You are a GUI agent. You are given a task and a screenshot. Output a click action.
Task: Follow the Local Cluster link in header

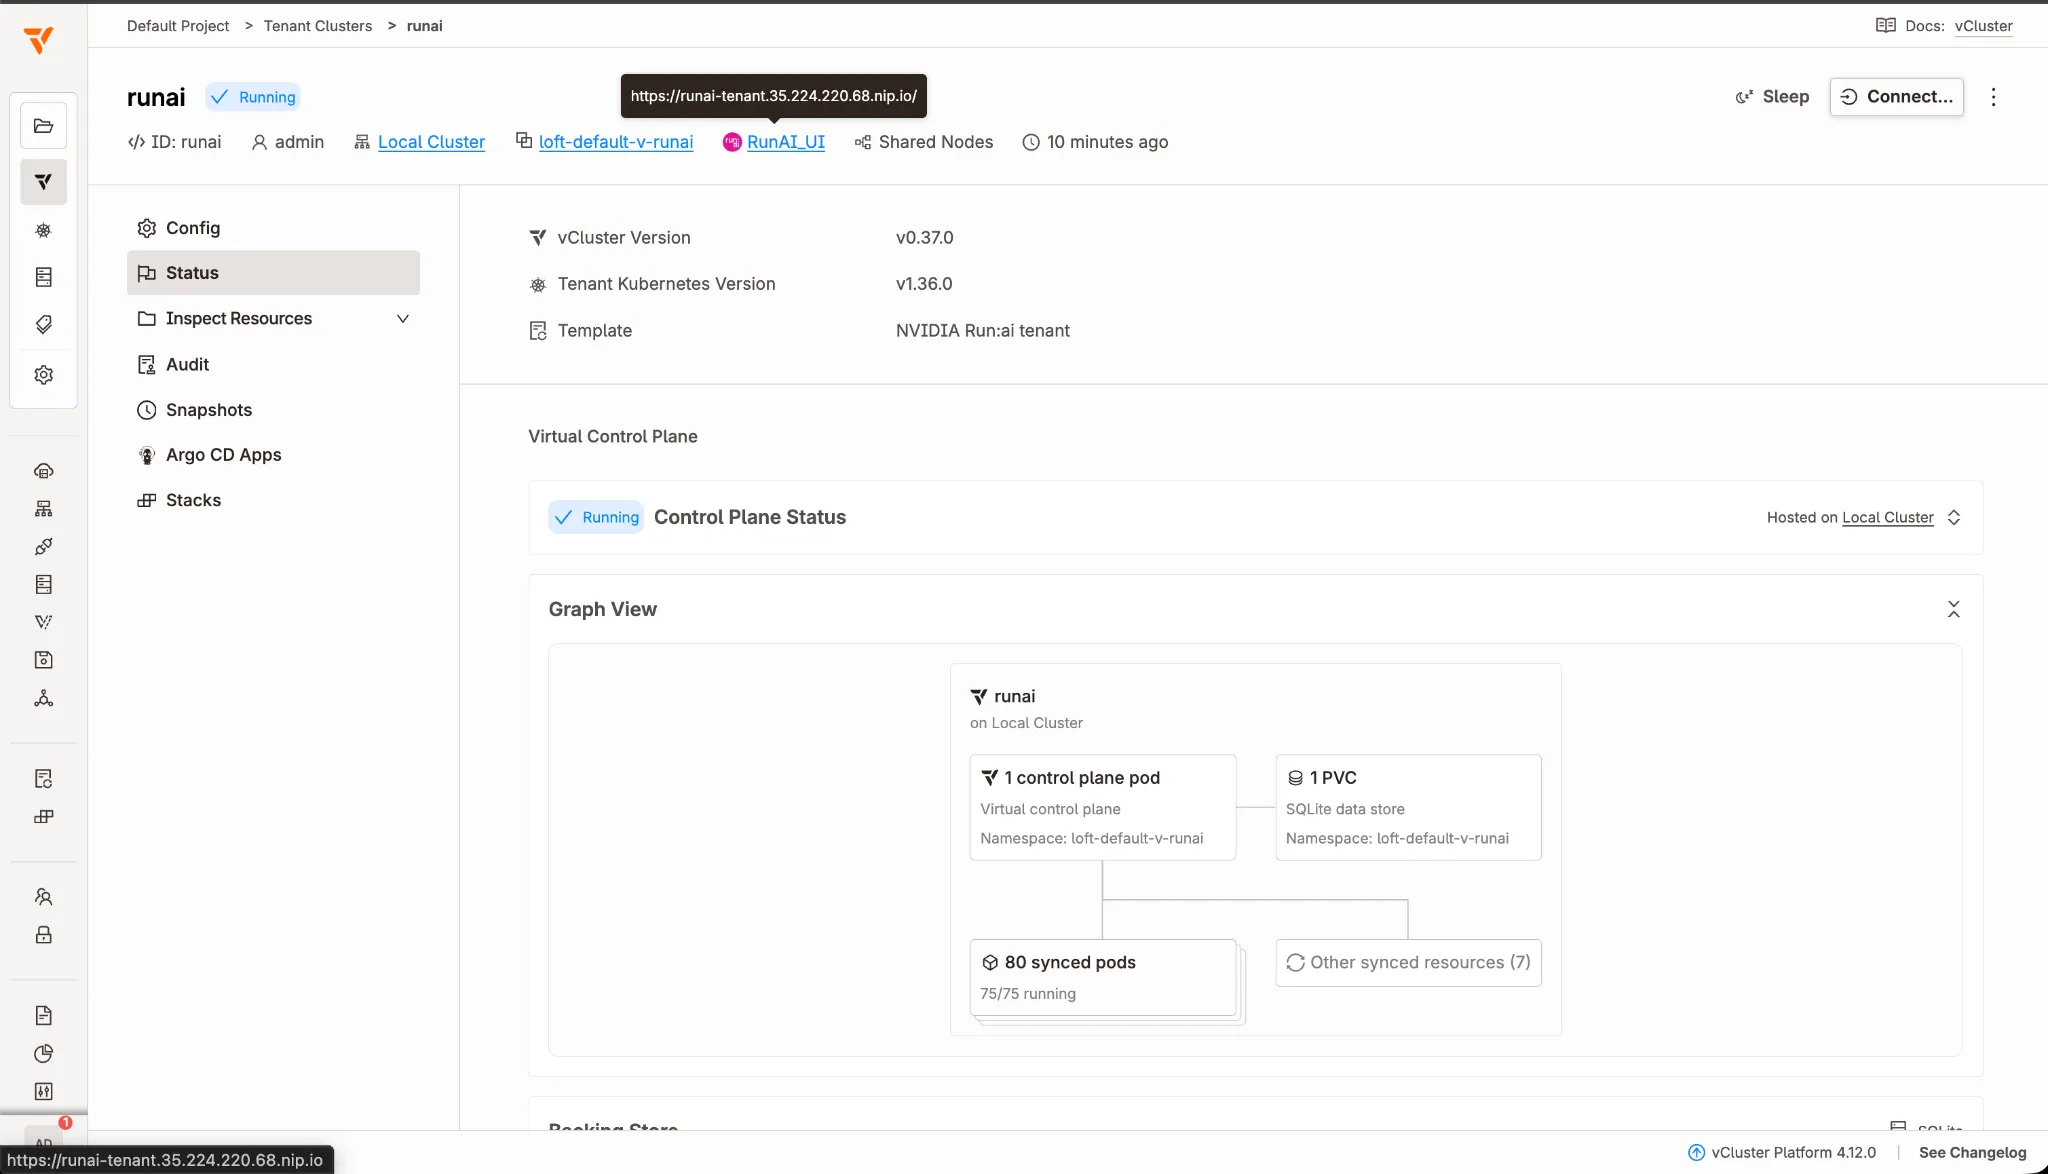431,142
